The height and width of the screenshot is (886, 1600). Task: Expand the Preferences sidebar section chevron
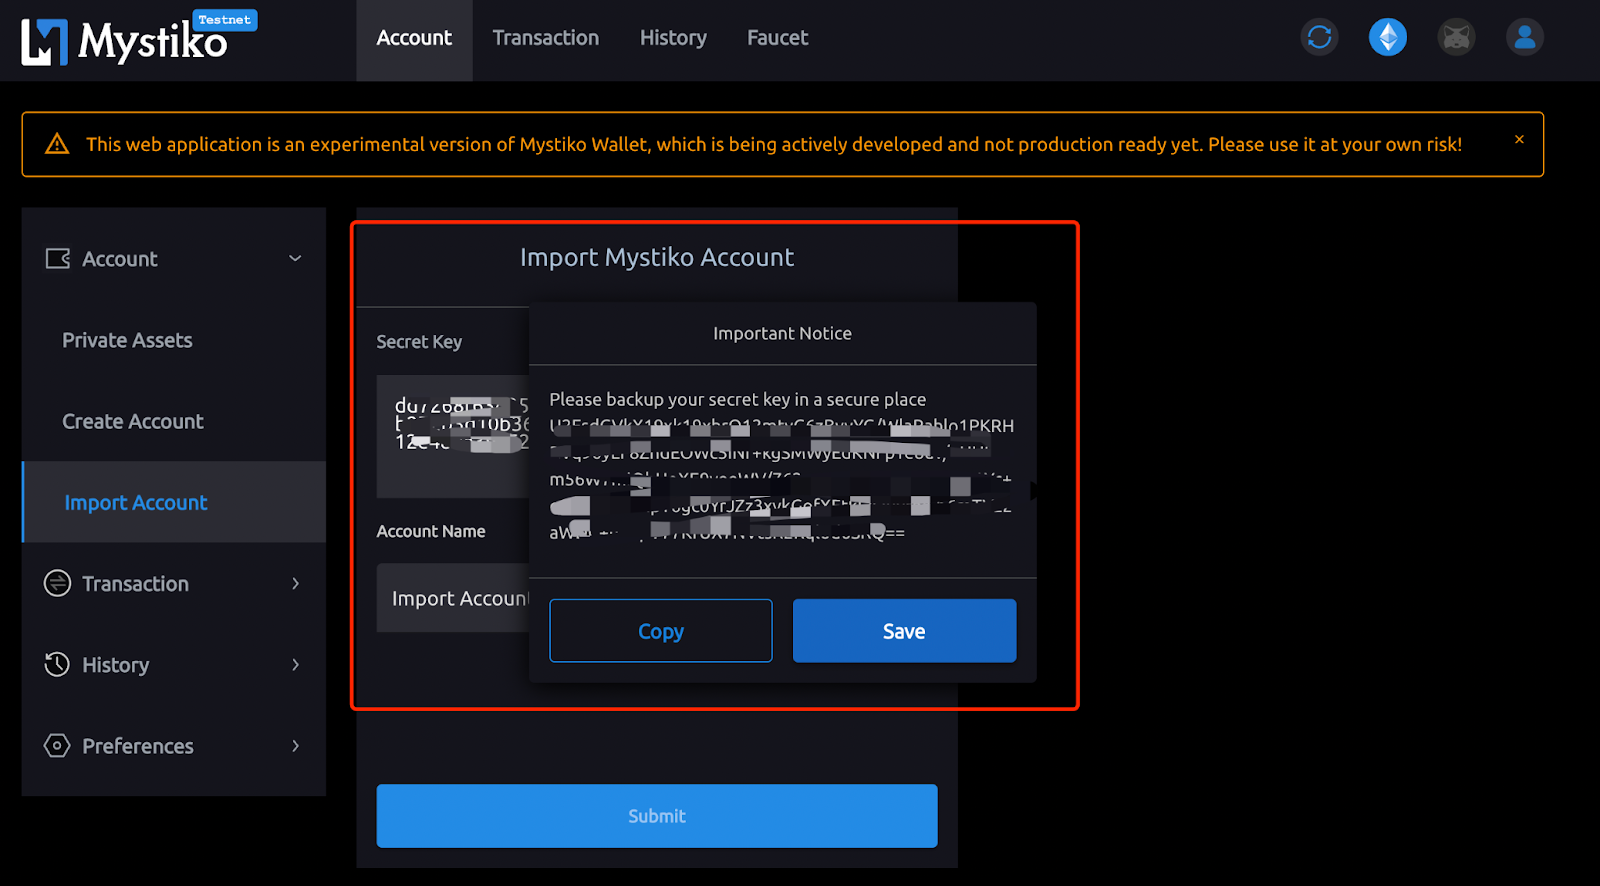point(295,745)
